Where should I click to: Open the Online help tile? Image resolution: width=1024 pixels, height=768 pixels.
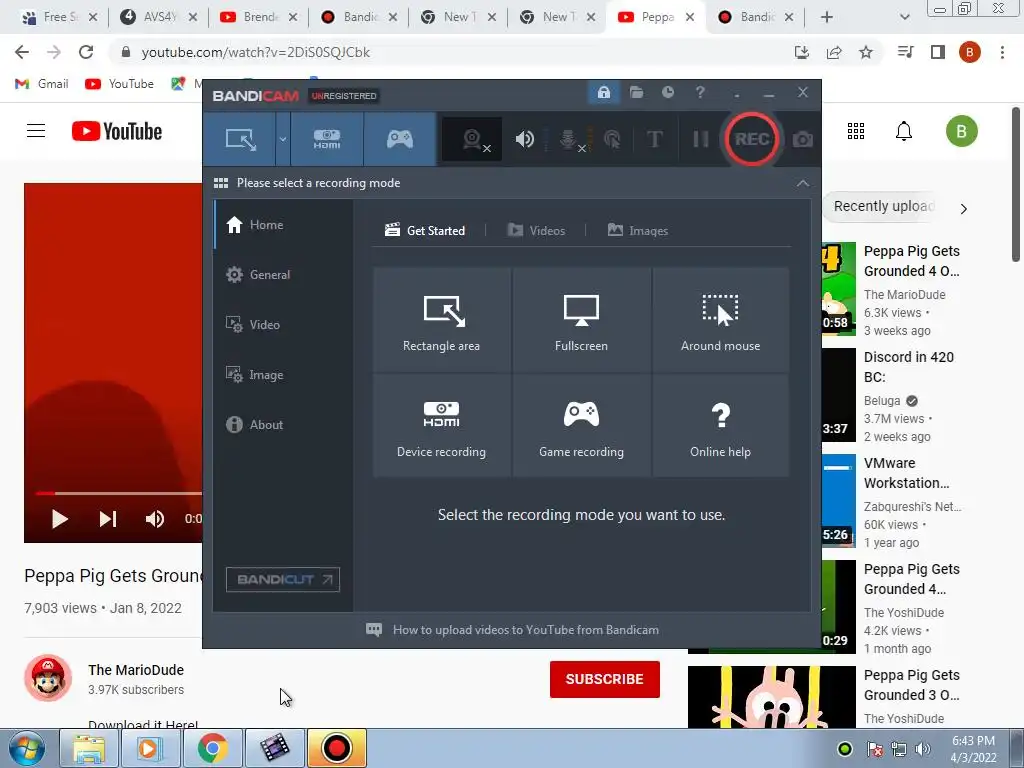coord(720,425)
